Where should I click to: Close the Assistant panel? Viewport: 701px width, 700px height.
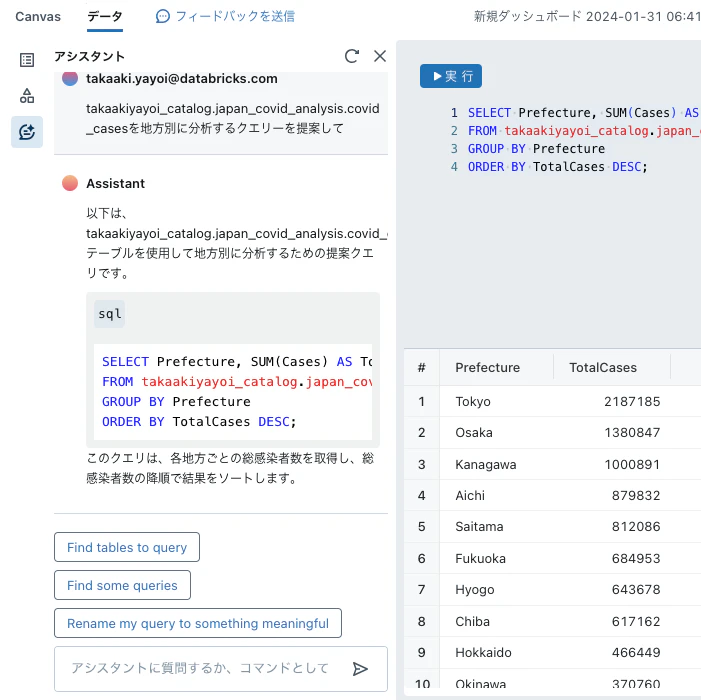(x=380, y=56)
